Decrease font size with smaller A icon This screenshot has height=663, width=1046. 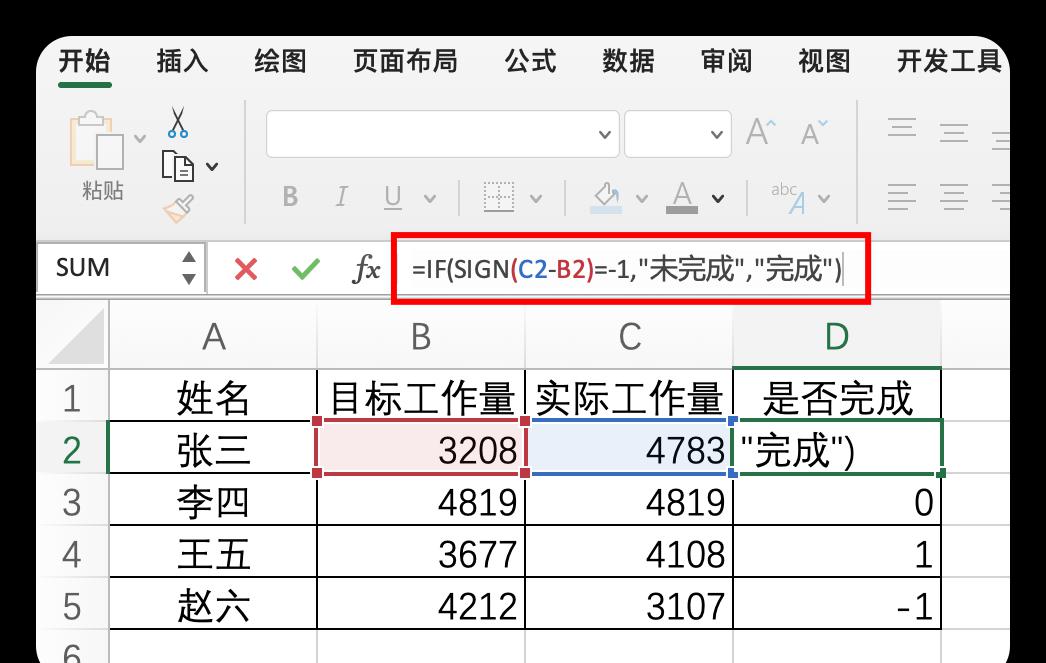pyautogui.click(x=814, y=133)
